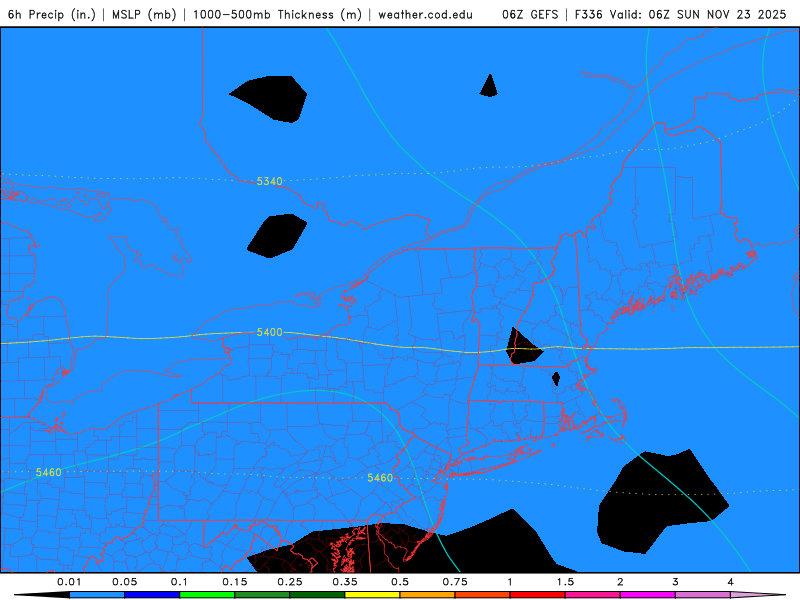Click the "6h Precip (in.)" title text
Viewport: 800px width, 600px height.
52,15
